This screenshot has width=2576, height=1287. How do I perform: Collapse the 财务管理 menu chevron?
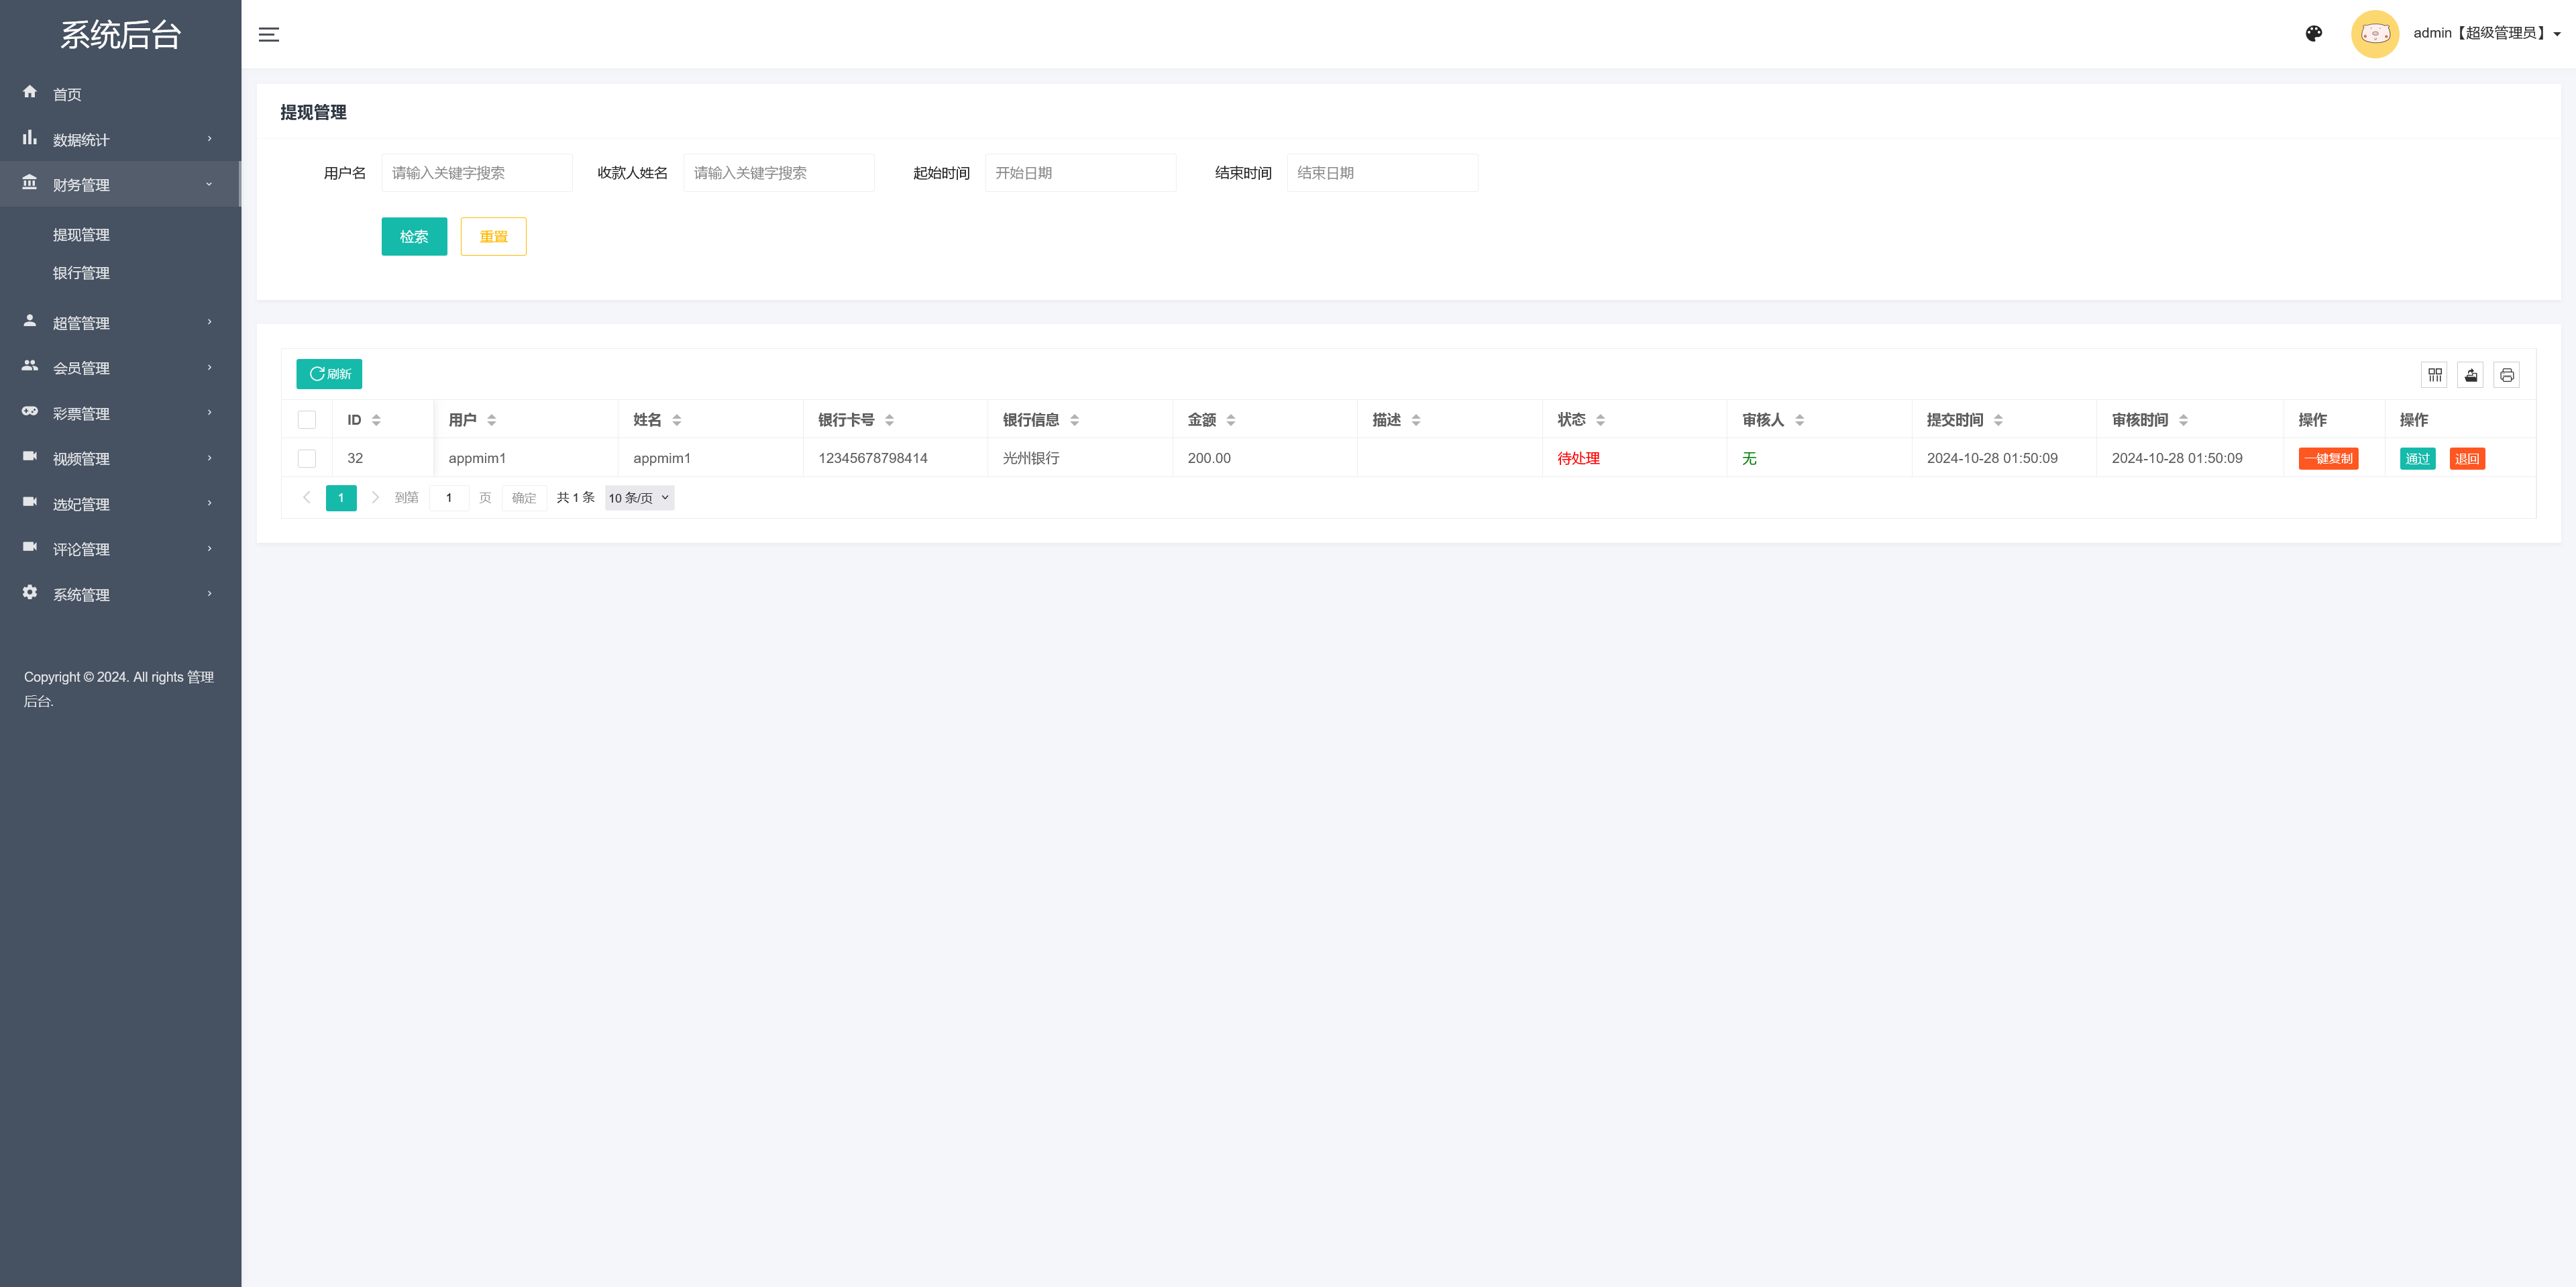[209, 184]
